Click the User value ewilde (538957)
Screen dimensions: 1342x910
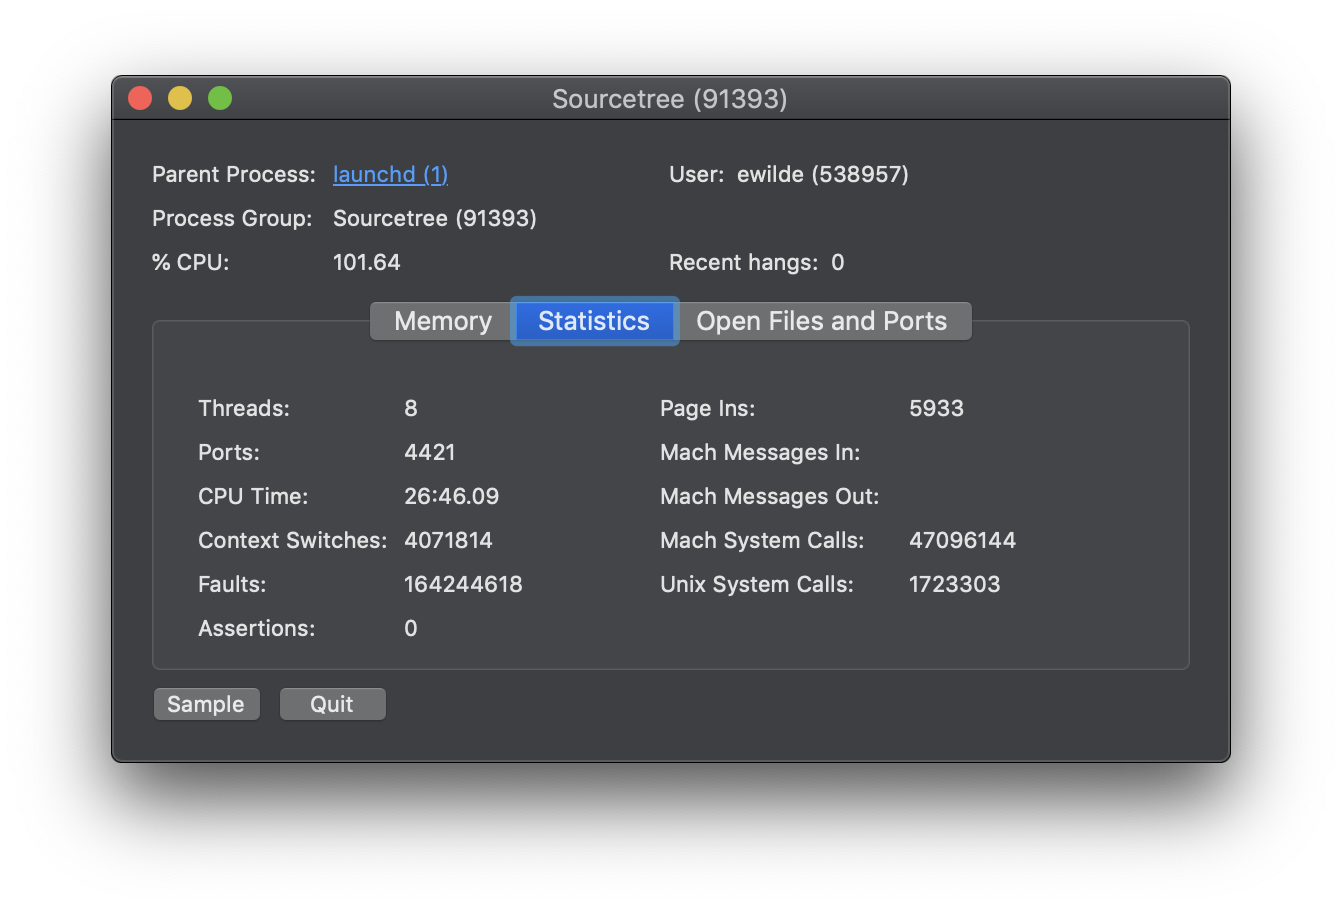(822, 174)
